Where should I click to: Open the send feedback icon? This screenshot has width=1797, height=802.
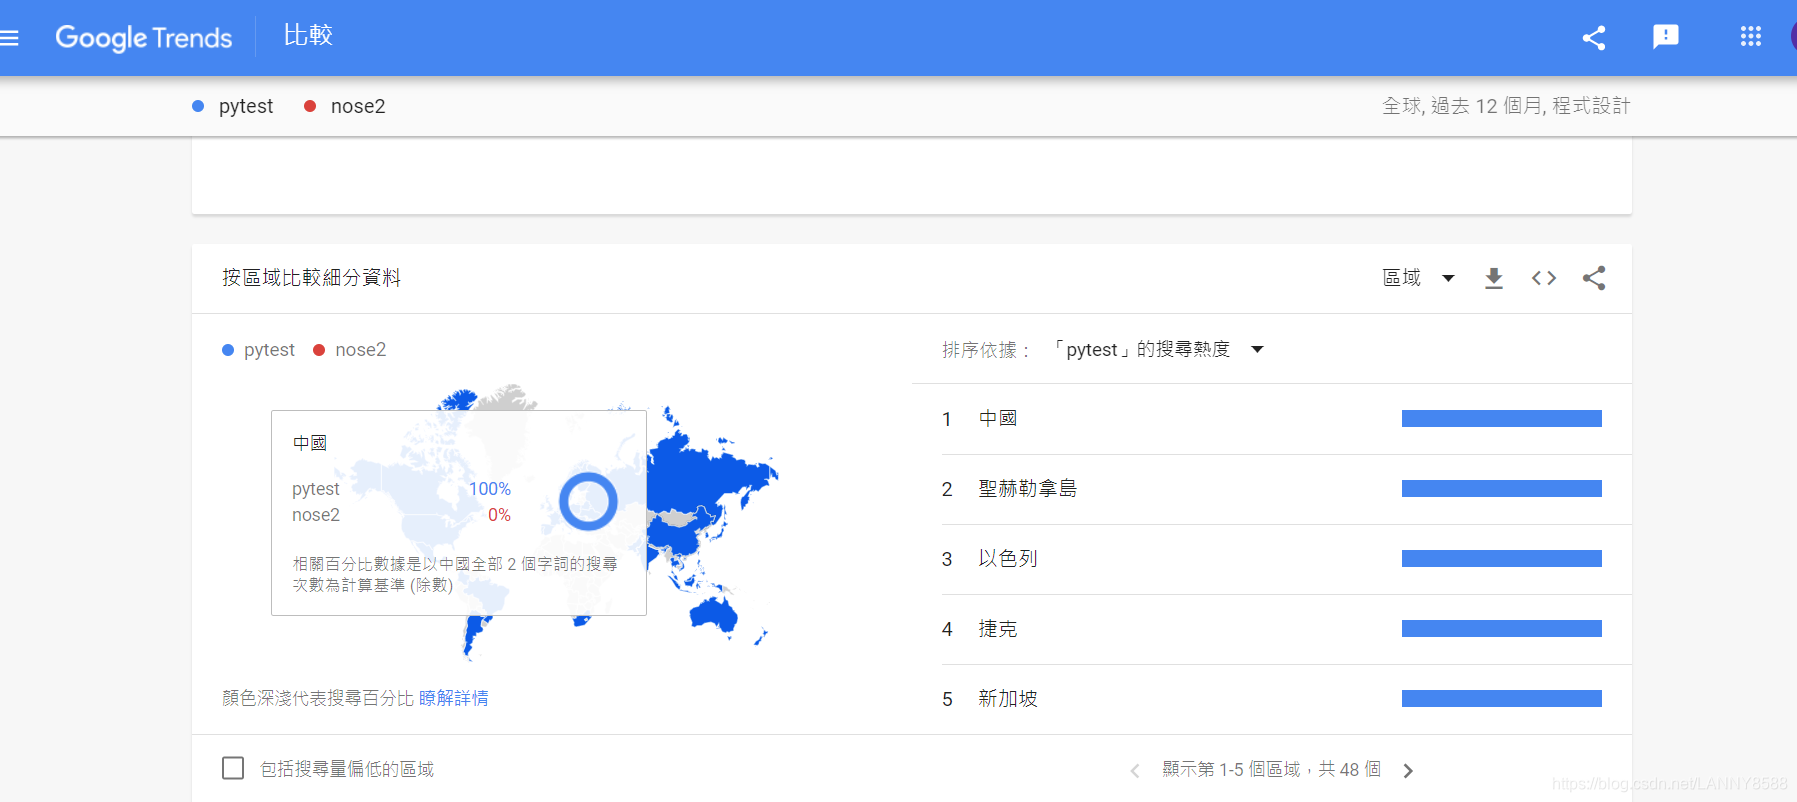point(1665,37)
